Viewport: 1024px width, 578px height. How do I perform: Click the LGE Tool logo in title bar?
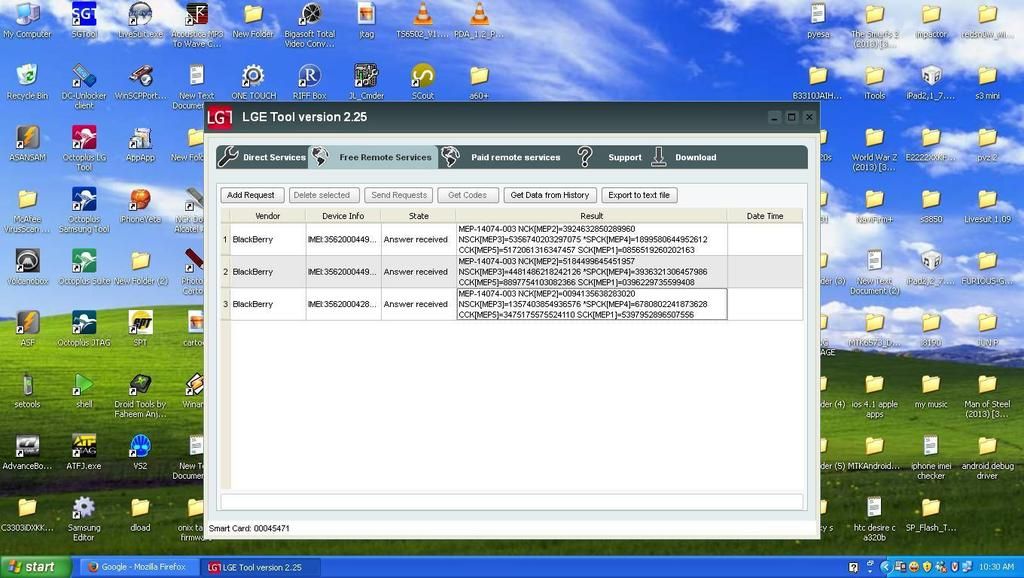coord(219,118)
